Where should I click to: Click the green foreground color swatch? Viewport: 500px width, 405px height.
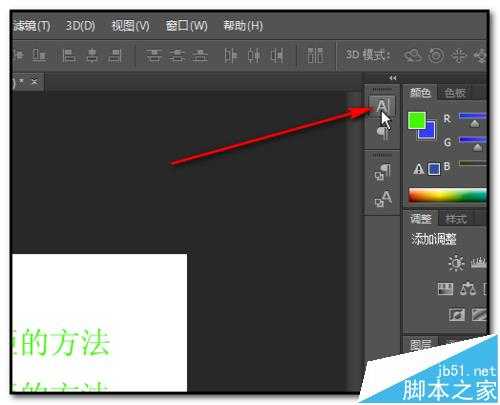[417, 120]
